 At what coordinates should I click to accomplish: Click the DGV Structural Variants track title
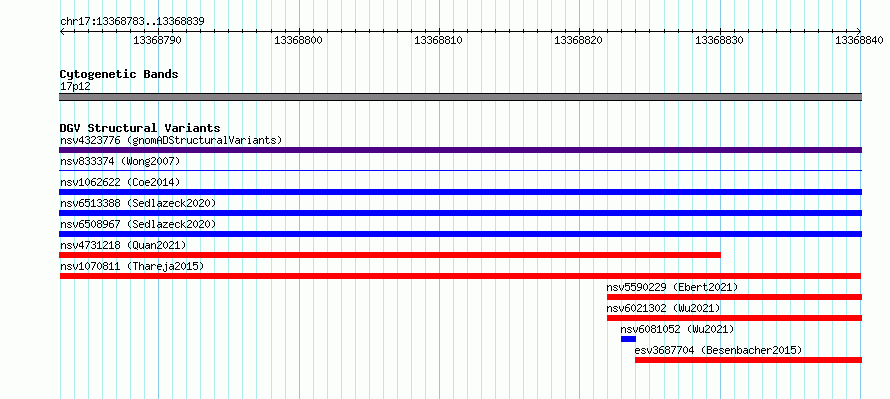click(140, 128)
